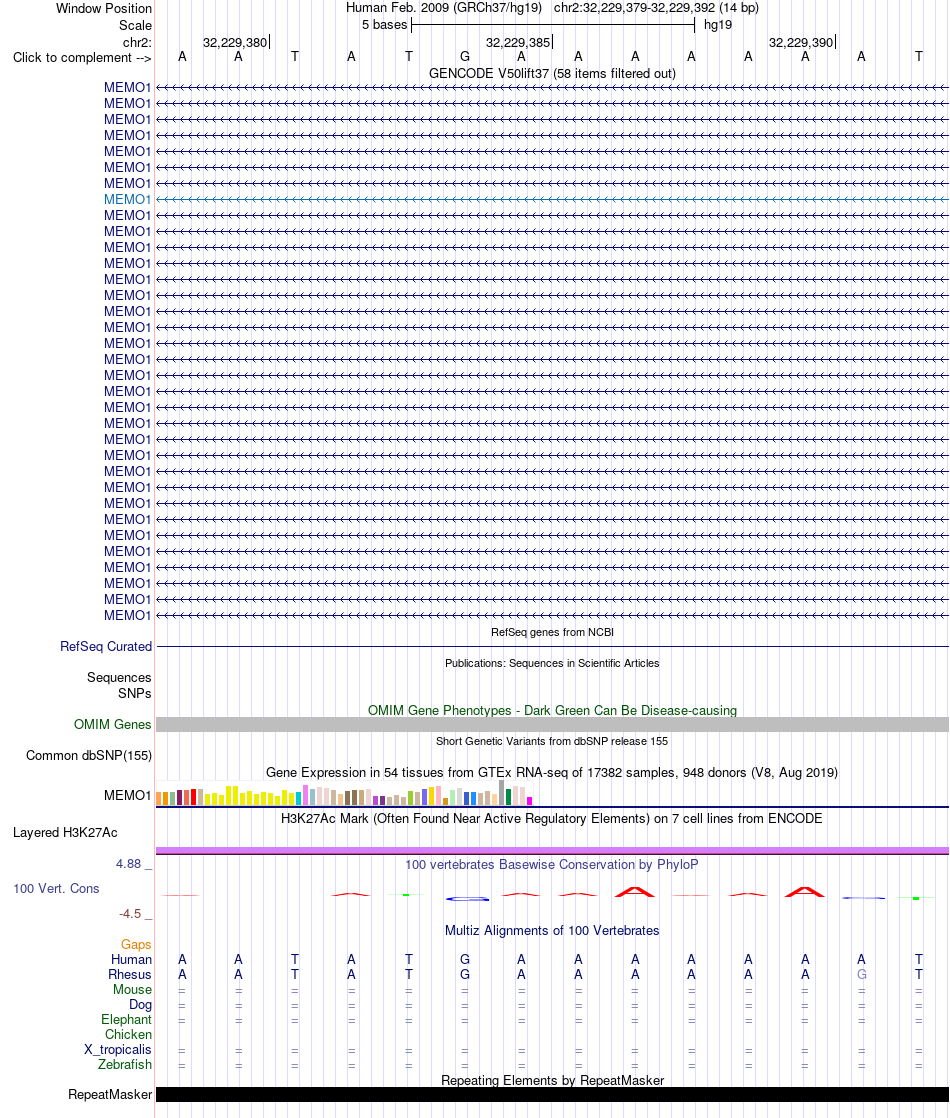Click the 'hg19' text beside the scale bar
The image size is (950, 1118).
tap(717, 24)
